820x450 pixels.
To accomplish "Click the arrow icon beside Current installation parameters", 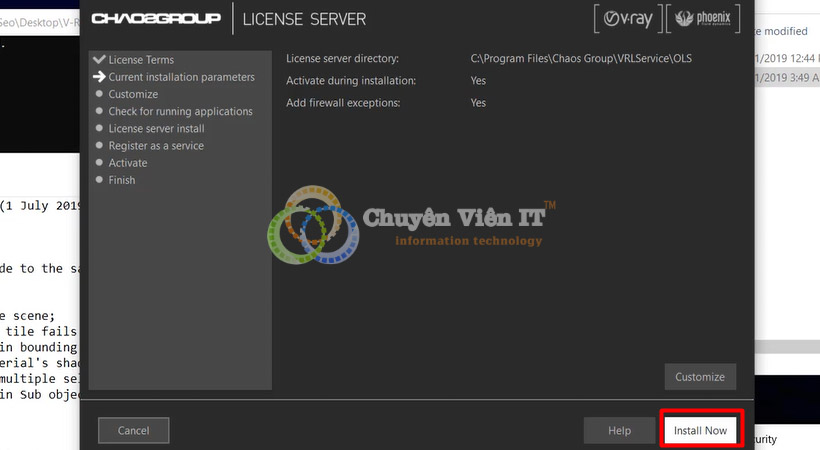I will click(99, 77).
